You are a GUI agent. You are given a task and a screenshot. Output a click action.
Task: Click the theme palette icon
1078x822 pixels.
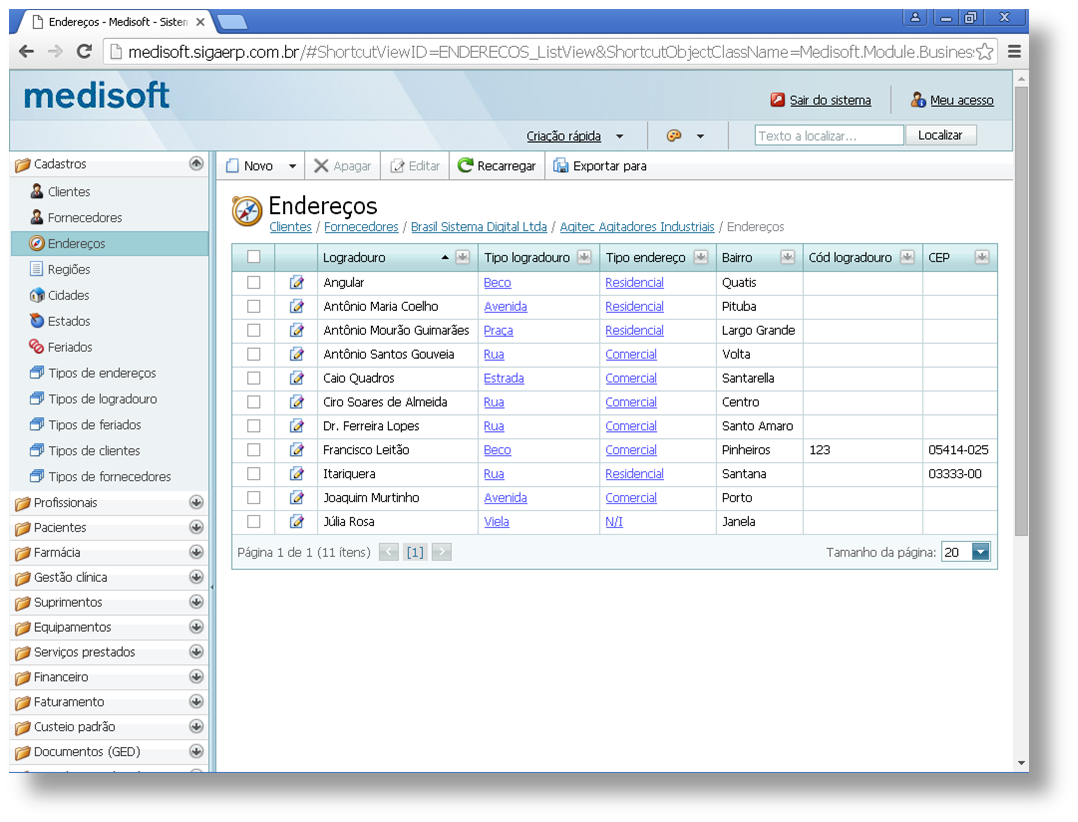(674, 135)
